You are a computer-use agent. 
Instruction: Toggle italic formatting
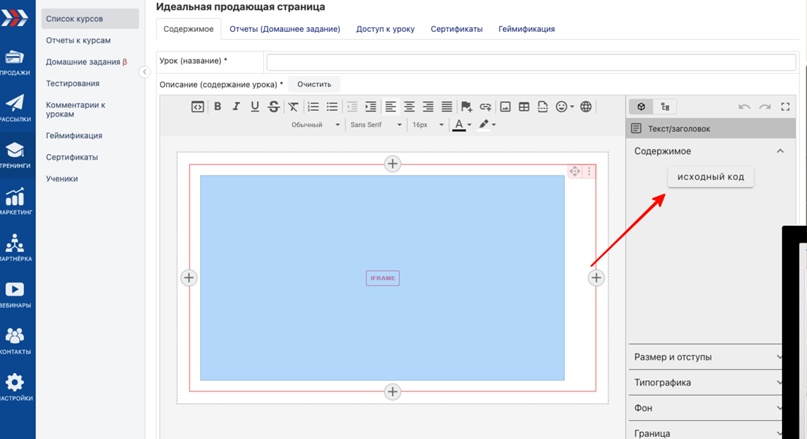[x=236, y=107]
